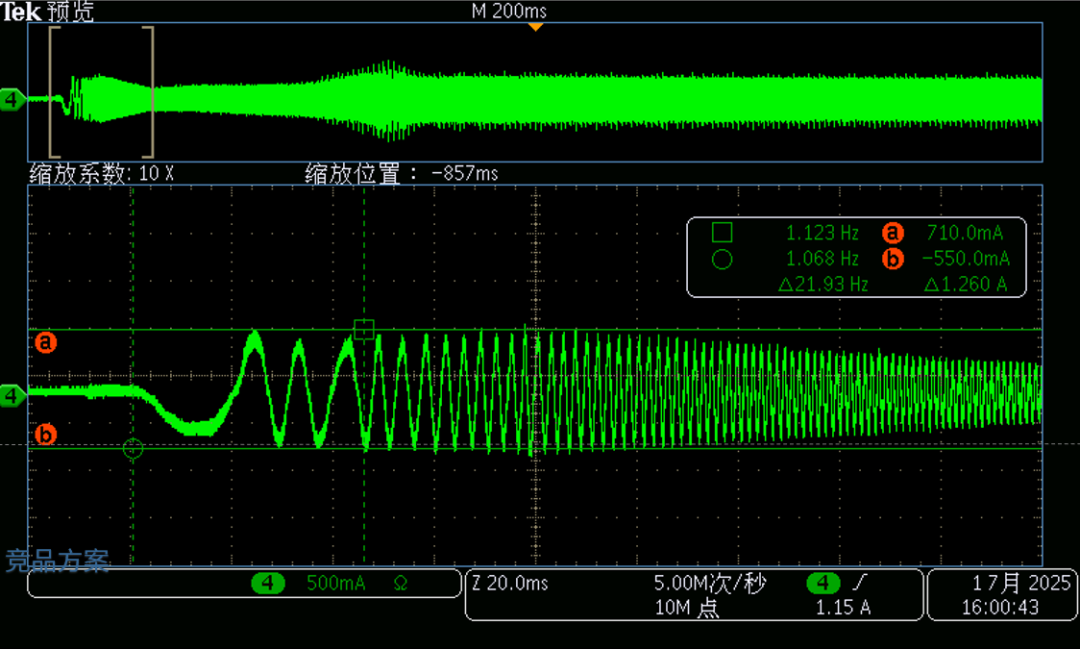
Task: Select the channel 4 marker in the overview
Action: pyautogui.click(x=13, y=100)
